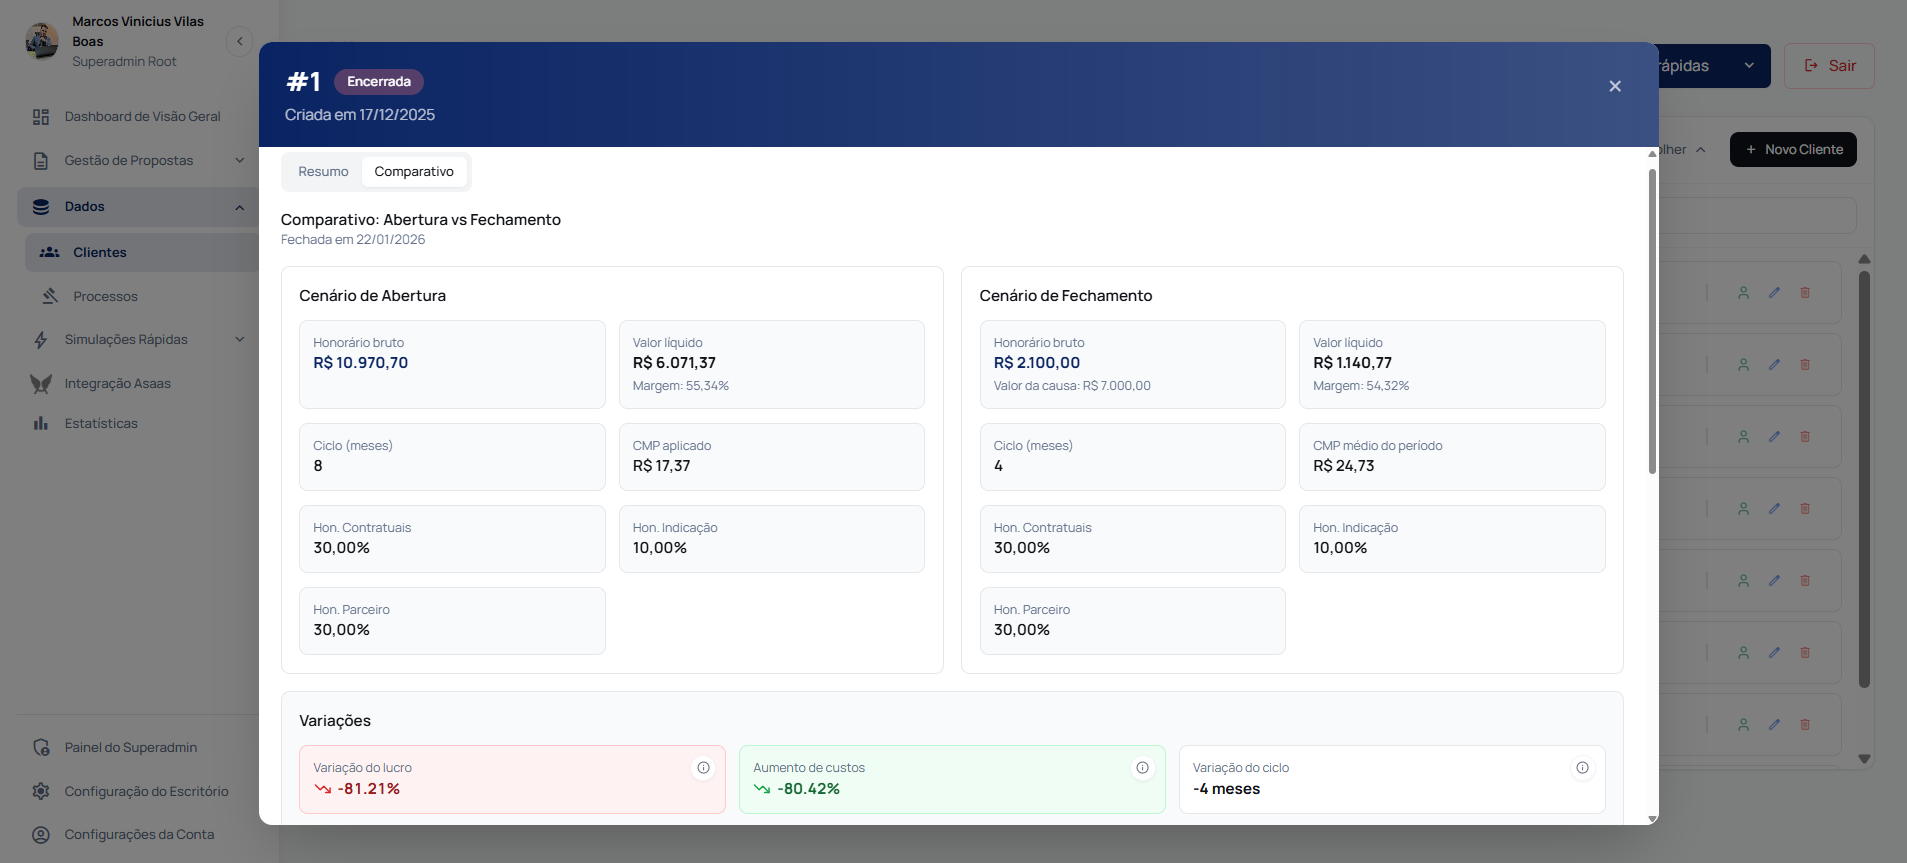The width and height of the screenshot is (1907, 863).
Task: Open the top bar dropdown arrow
Action: tap(1749, 66)
